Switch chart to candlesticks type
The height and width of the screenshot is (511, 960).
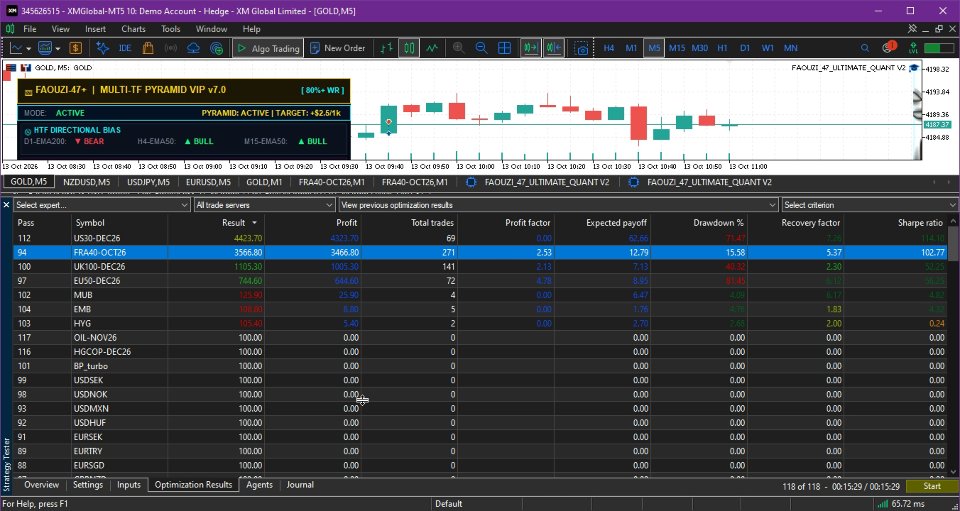(x=409, y=48)
